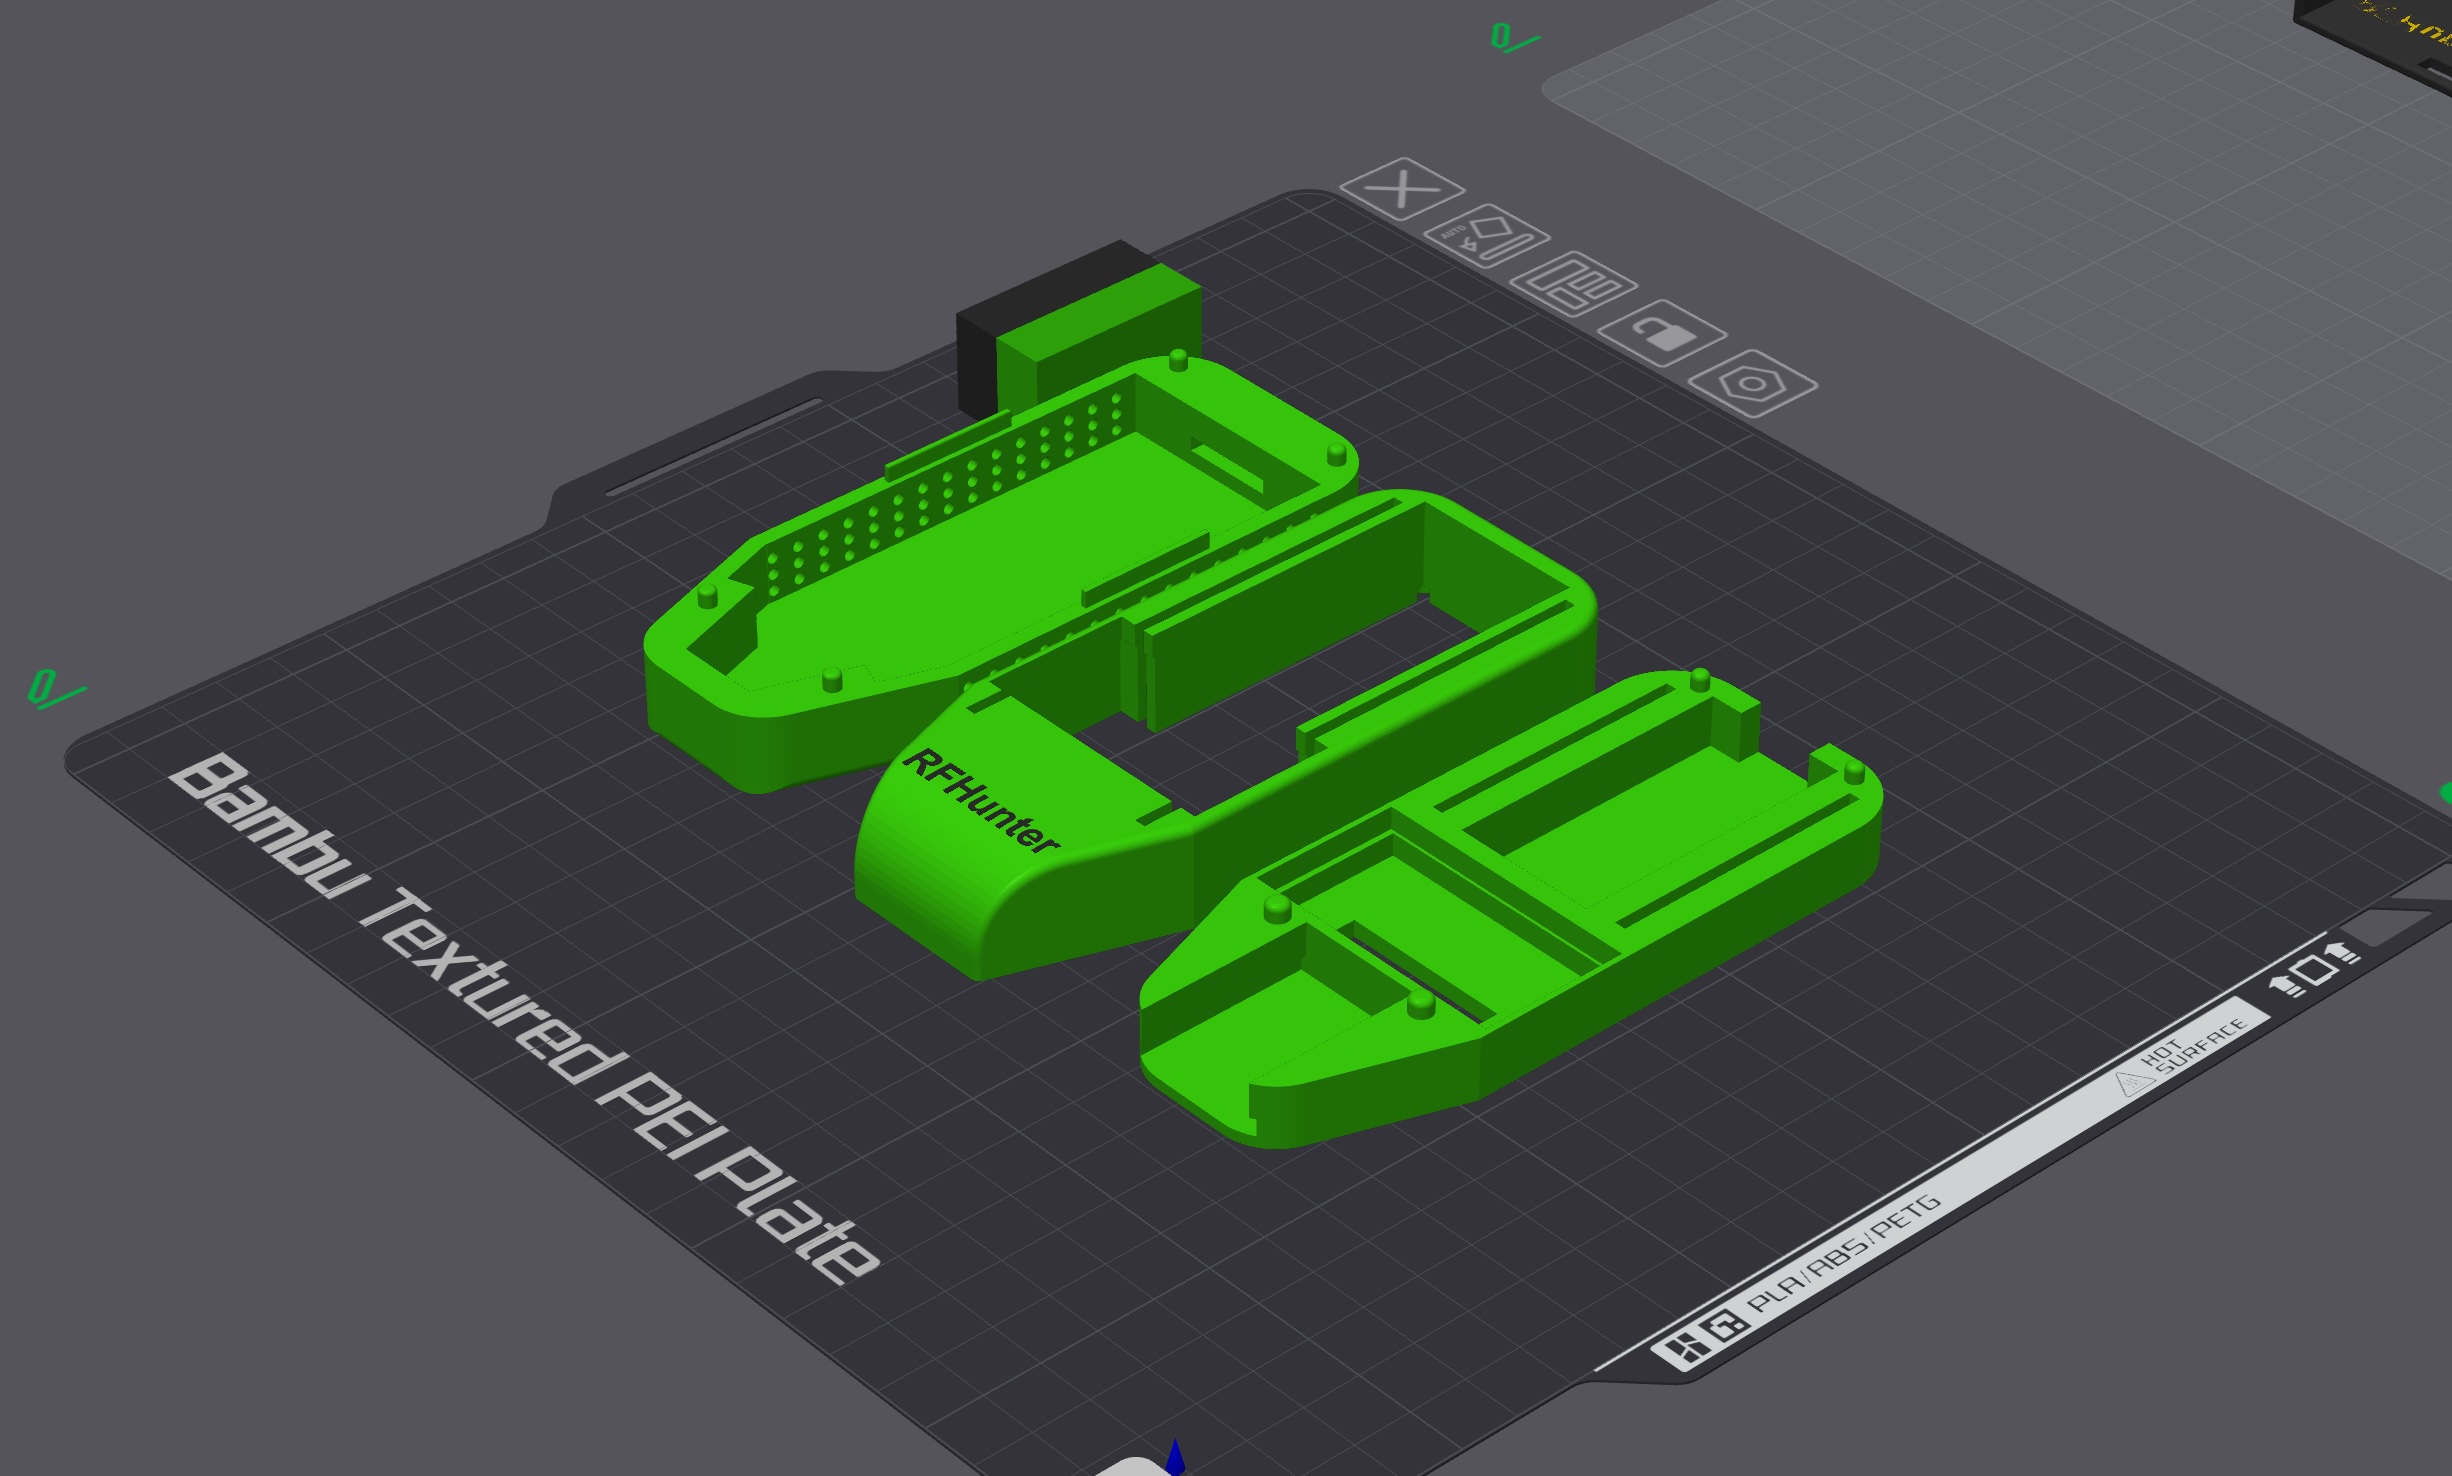Click the Bambu Textured PEI Plate text
2452x1476 pixels.
tap(520, 1010)
